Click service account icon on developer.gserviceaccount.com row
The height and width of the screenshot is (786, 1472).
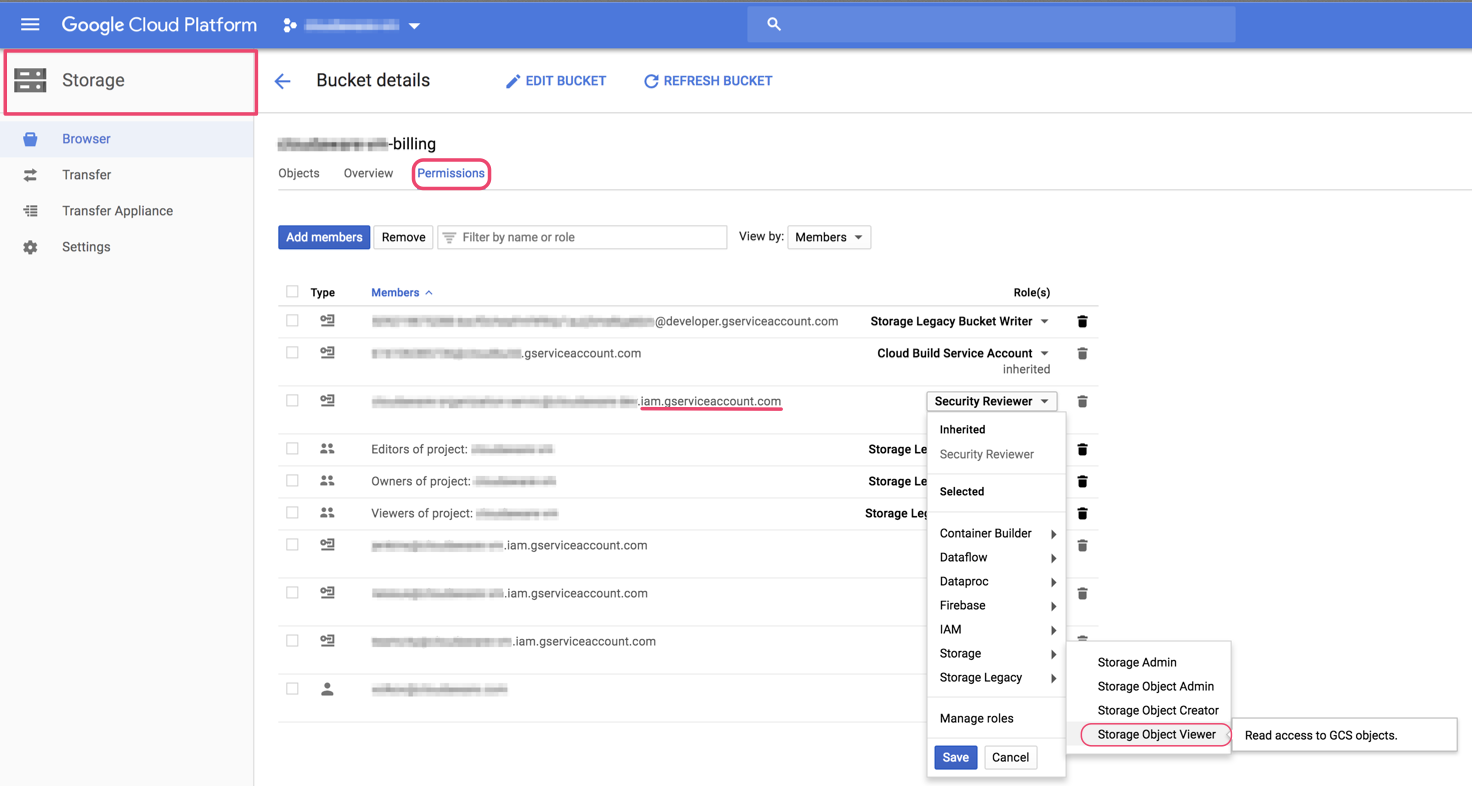(x=327, y=321)
